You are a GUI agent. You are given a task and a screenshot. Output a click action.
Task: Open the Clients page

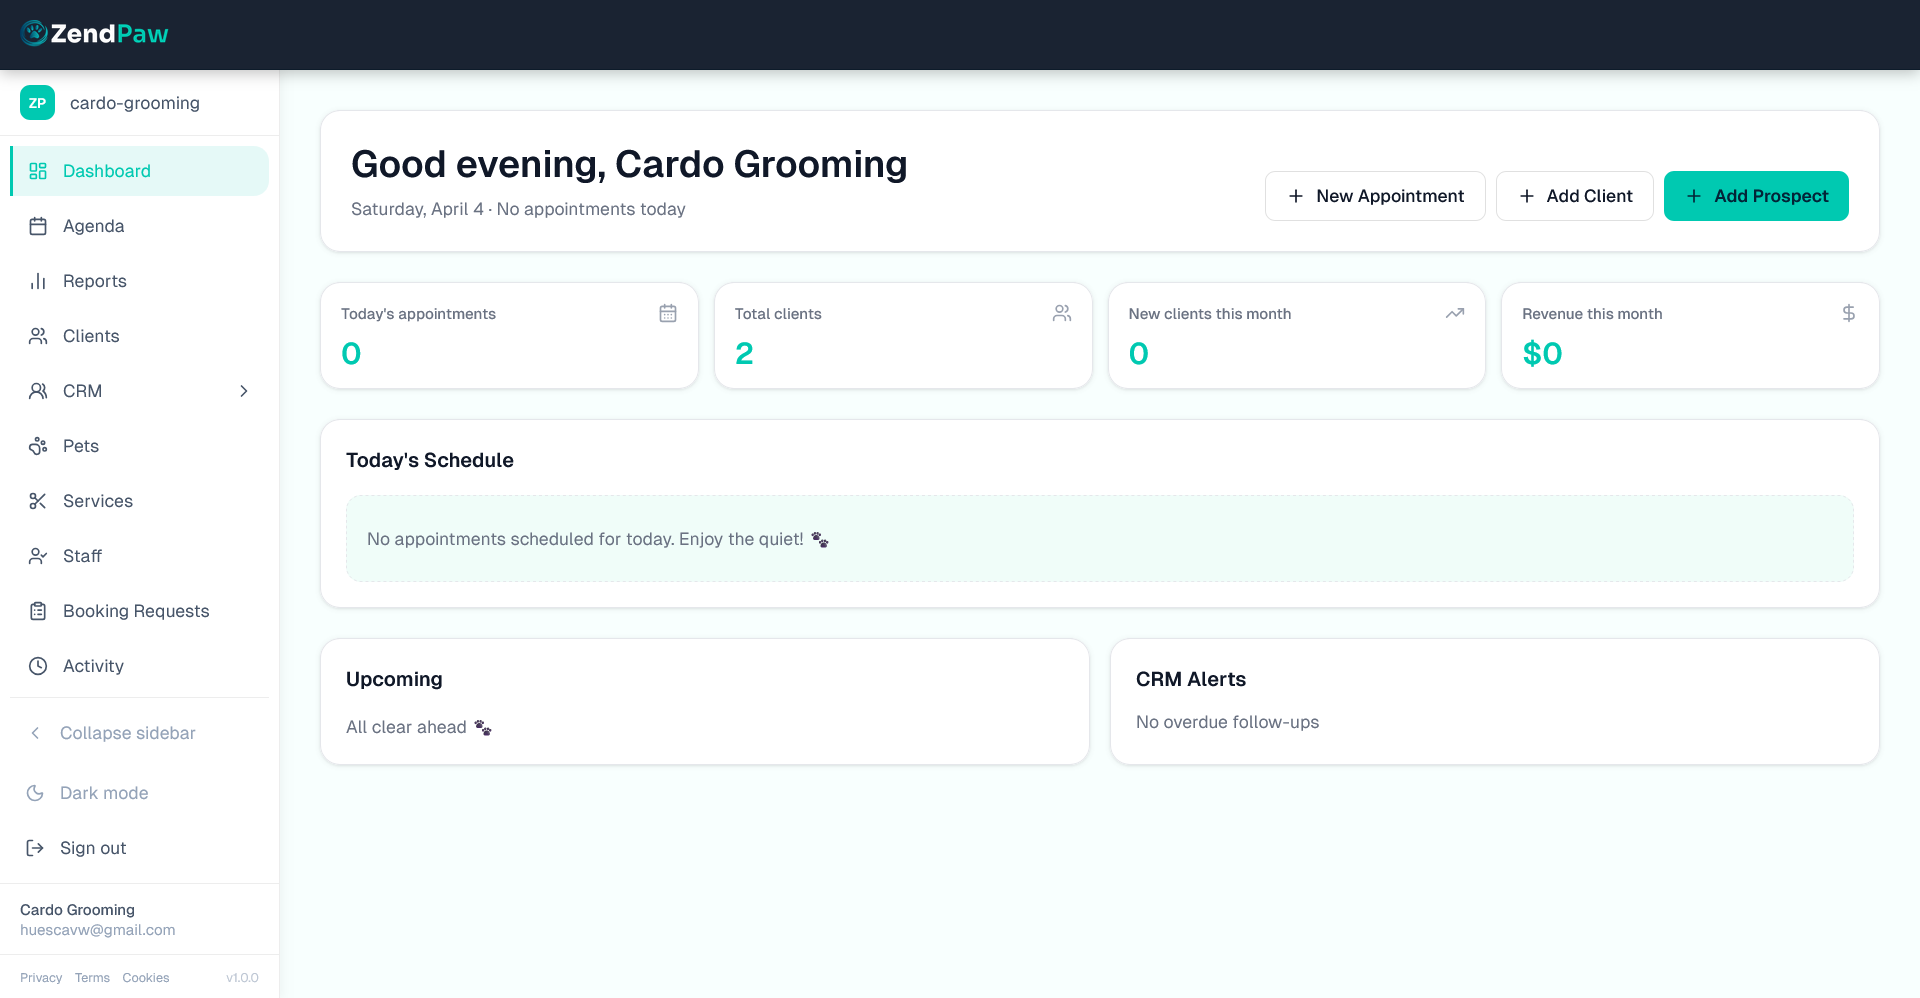pyautogui.click(x=91, y=336)
